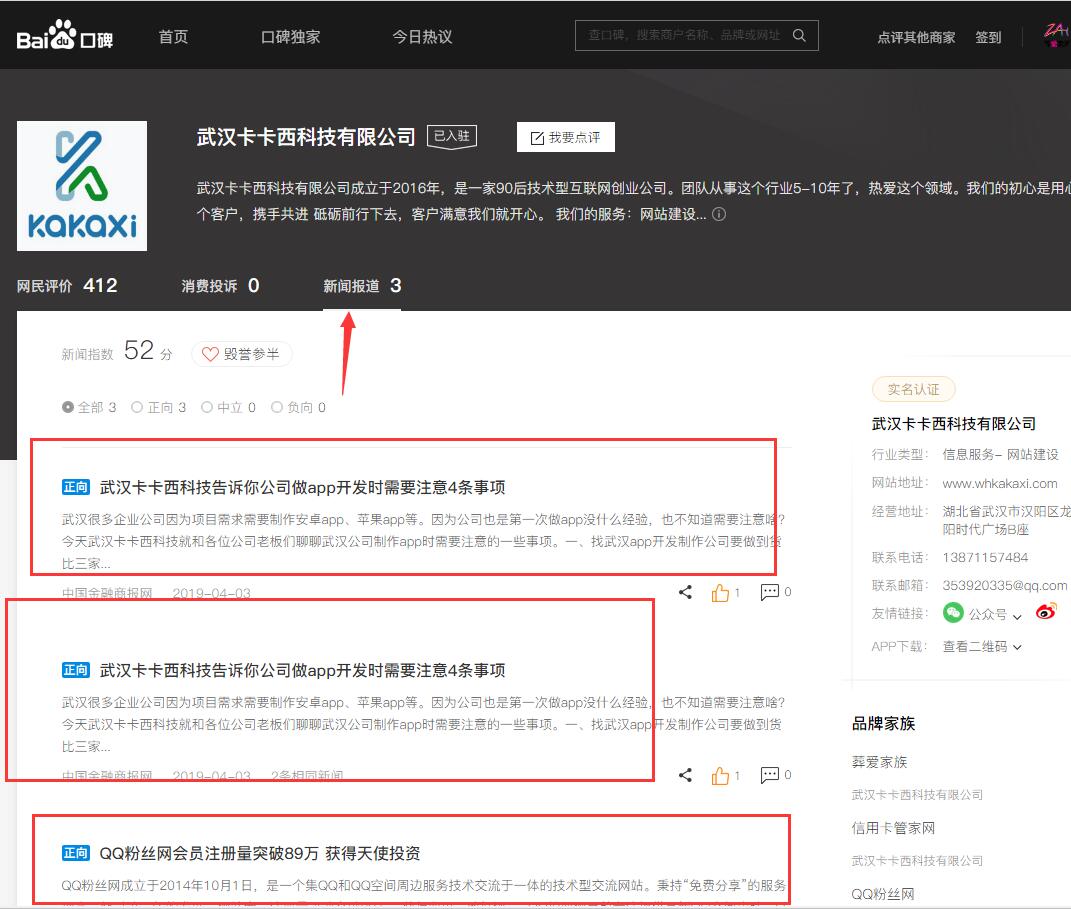The image size is (1071, 909).
Task: Click the 2条相同新闻 link
Action: tap(307, 776)
